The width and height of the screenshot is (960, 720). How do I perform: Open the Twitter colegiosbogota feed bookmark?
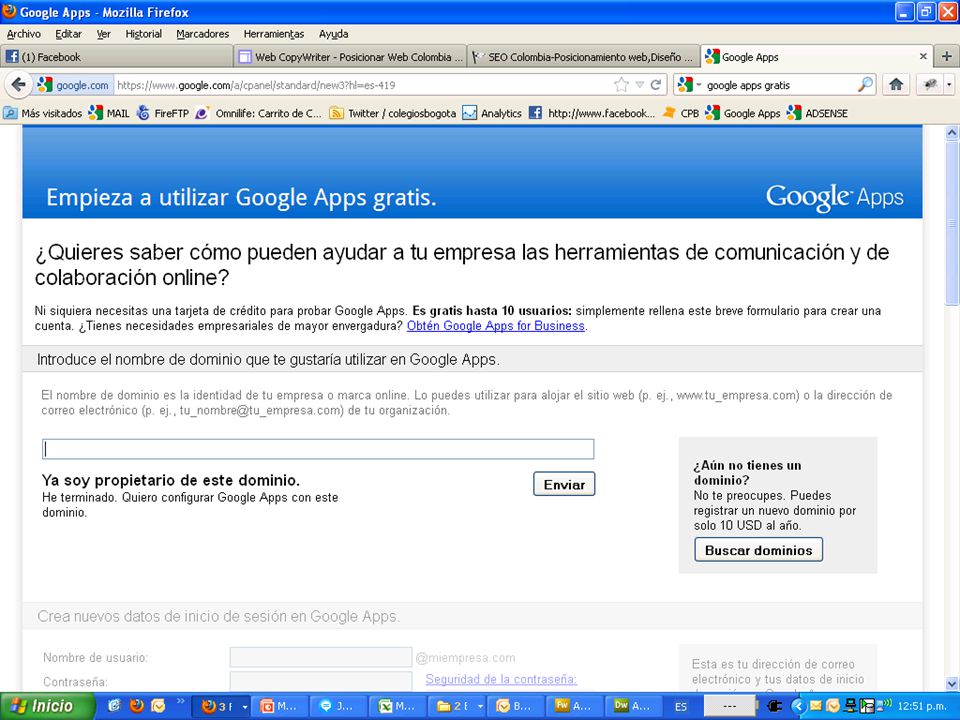click(x=392, y=113)
